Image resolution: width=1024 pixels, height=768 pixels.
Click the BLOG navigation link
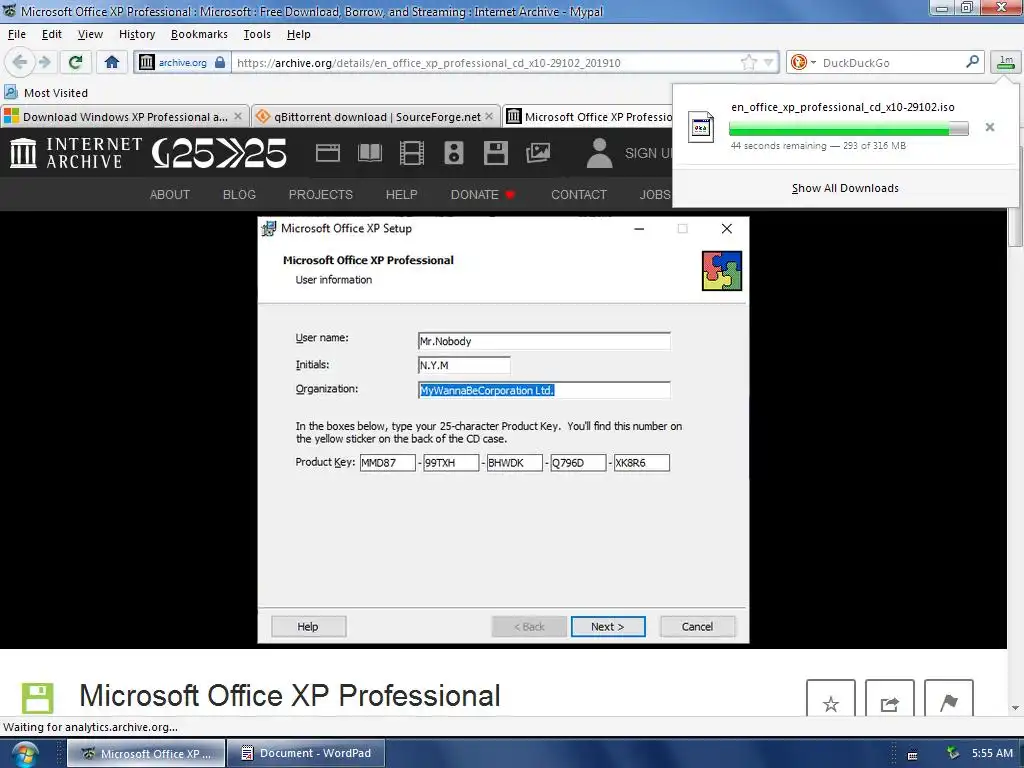point(239,195)
